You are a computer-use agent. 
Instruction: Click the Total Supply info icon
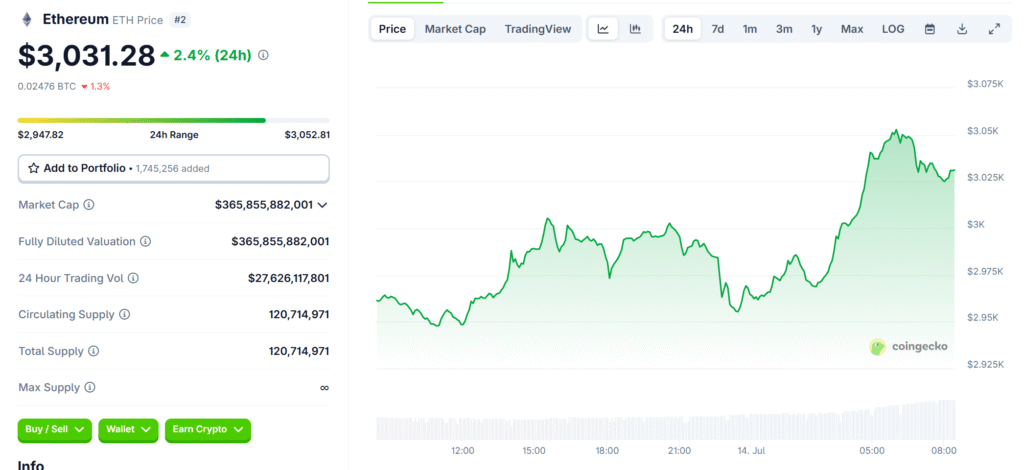click(93, 351)
